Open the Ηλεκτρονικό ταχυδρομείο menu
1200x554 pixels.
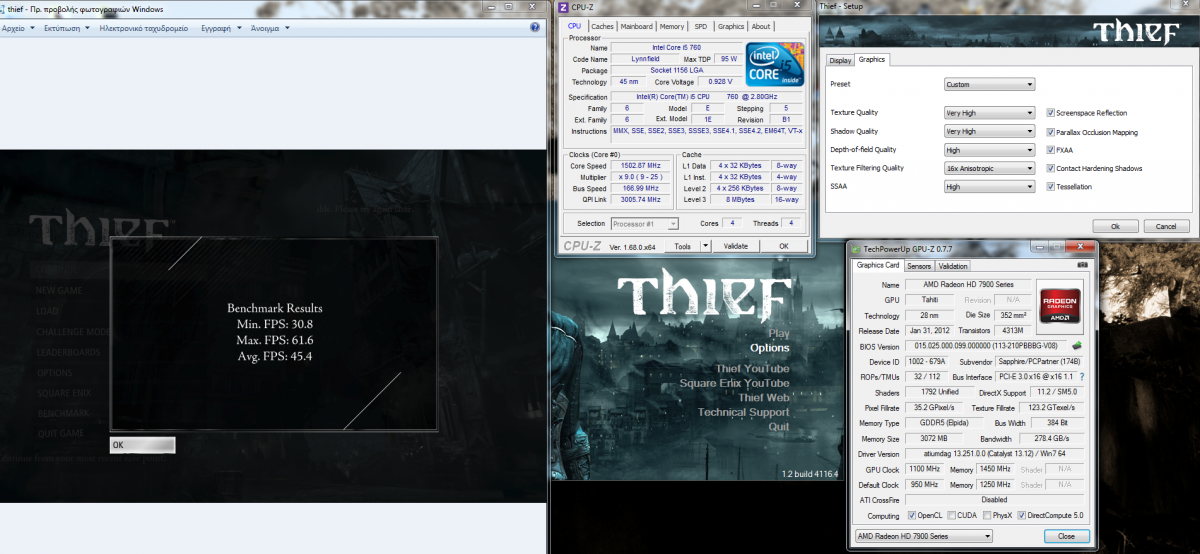point(143,28)
